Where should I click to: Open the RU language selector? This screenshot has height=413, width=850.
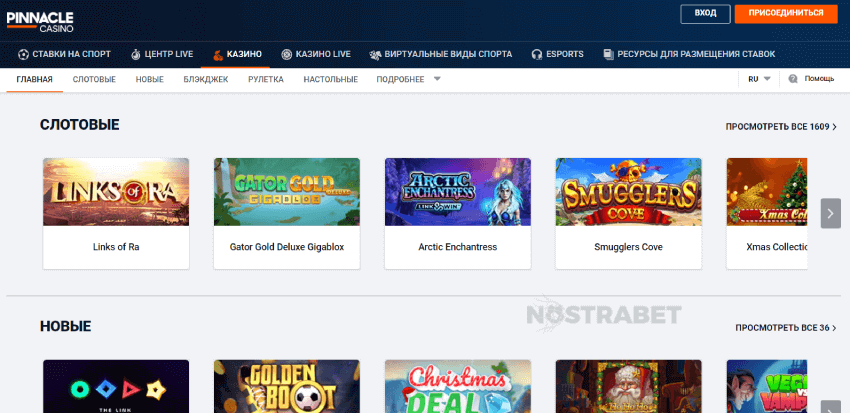[759, 79]
